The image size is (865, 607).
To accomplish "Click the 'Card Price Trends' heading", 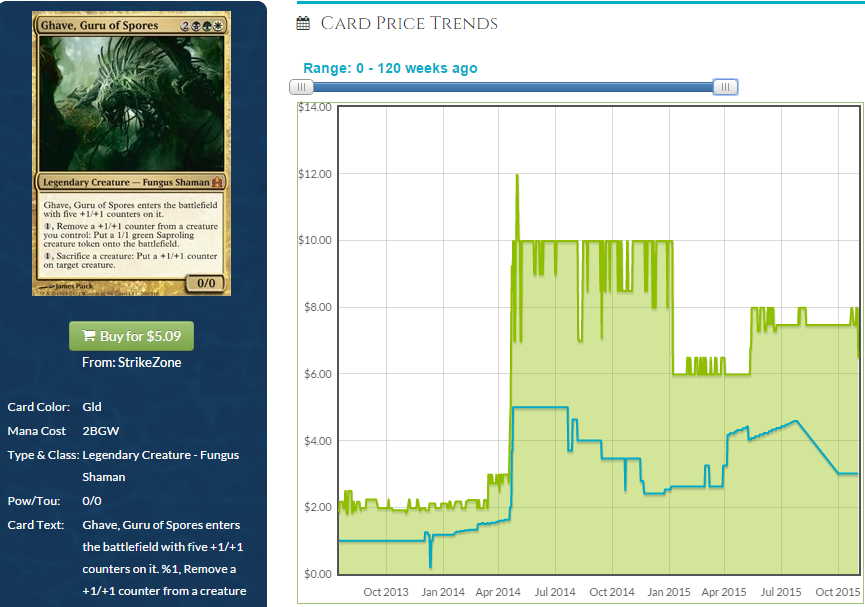I will 409,23.
